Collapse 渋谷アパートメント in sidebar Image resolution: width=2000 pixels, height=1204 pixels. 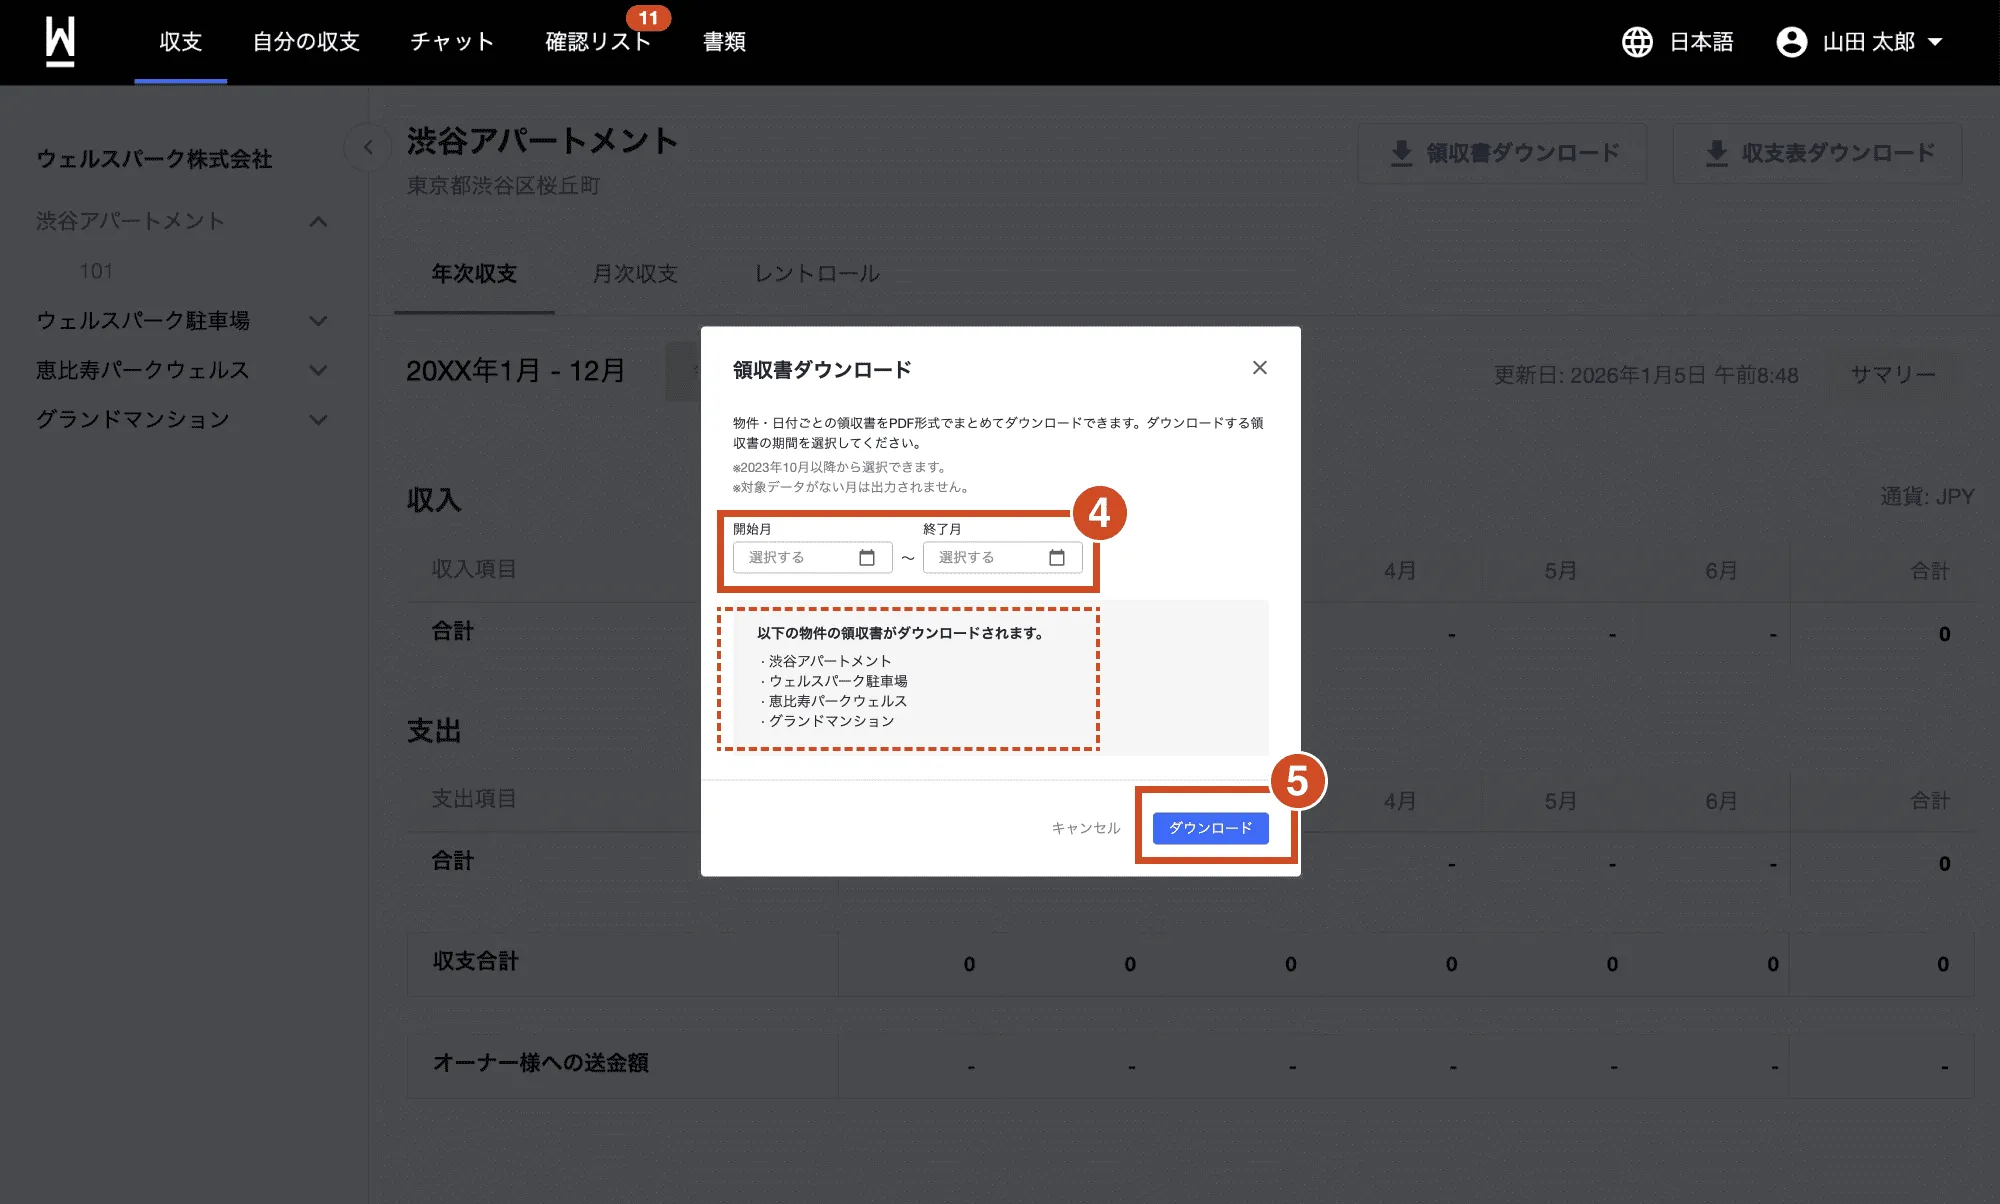318,222
